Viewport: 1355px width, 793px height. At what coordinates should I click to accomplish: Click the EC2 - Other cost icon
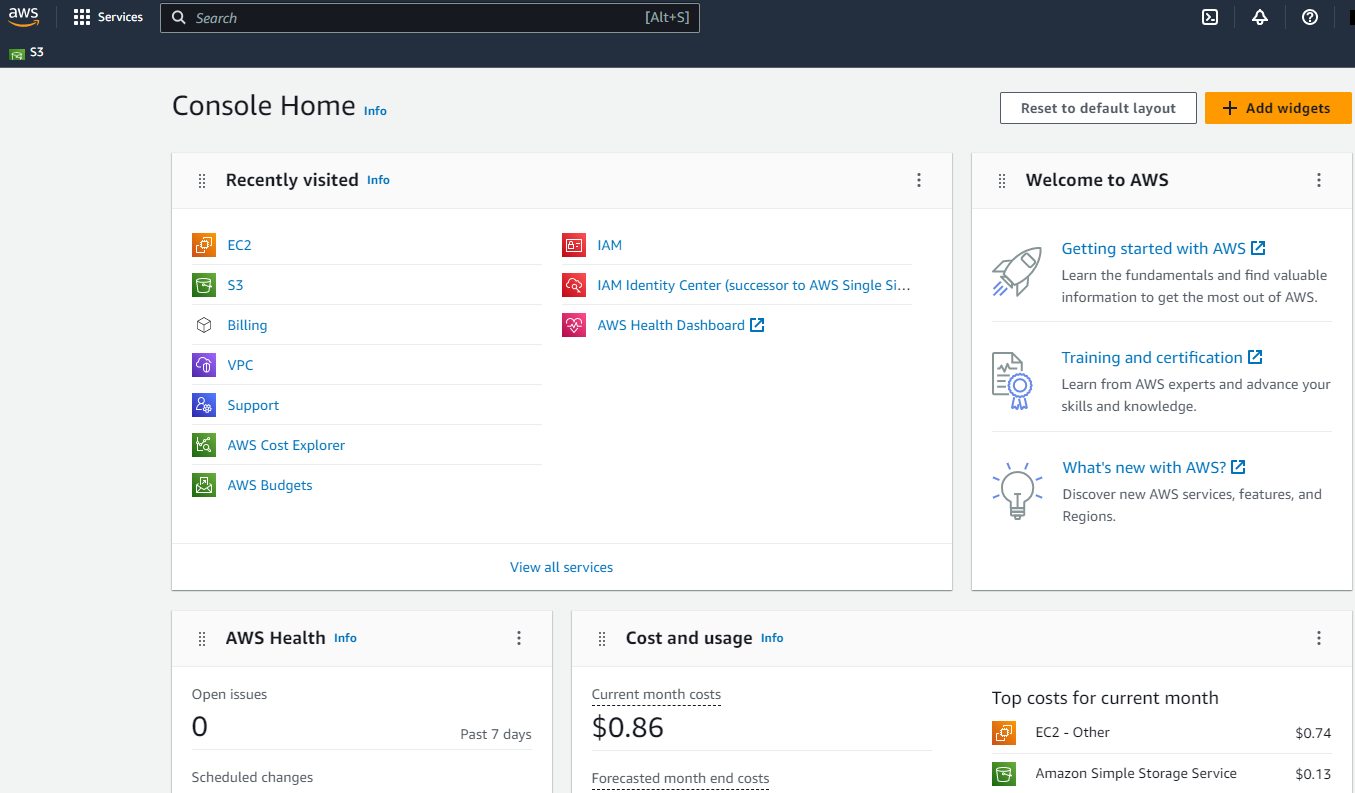[x=1004, y=733]
